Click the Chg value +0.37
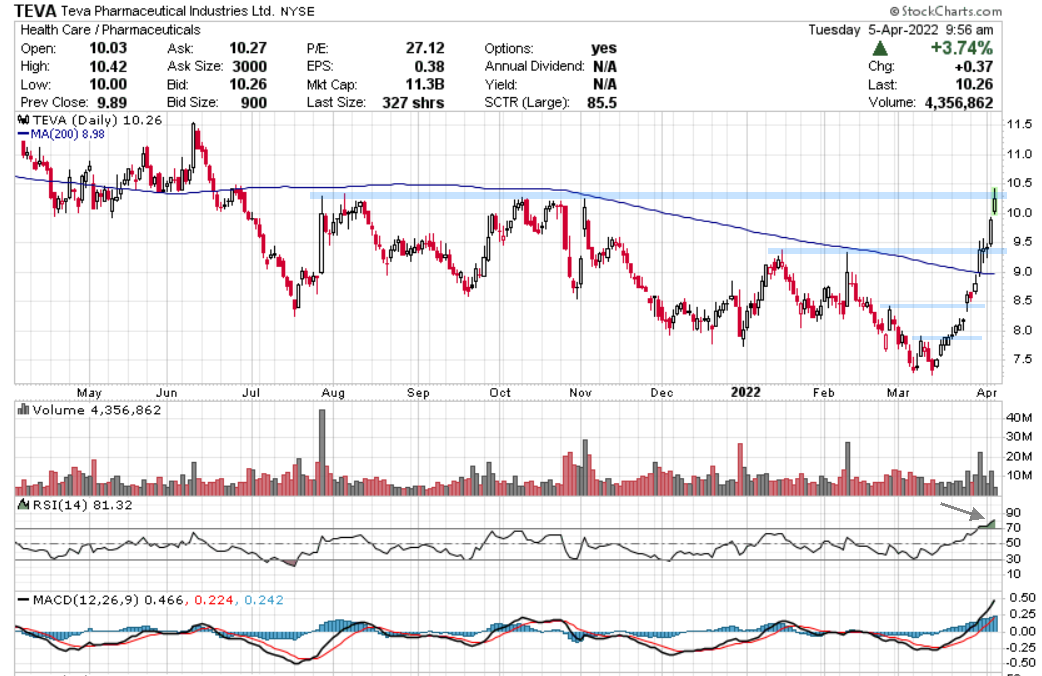Image resolution: width=1042 pixels, height=676 pixels. [x=974, y=66]
